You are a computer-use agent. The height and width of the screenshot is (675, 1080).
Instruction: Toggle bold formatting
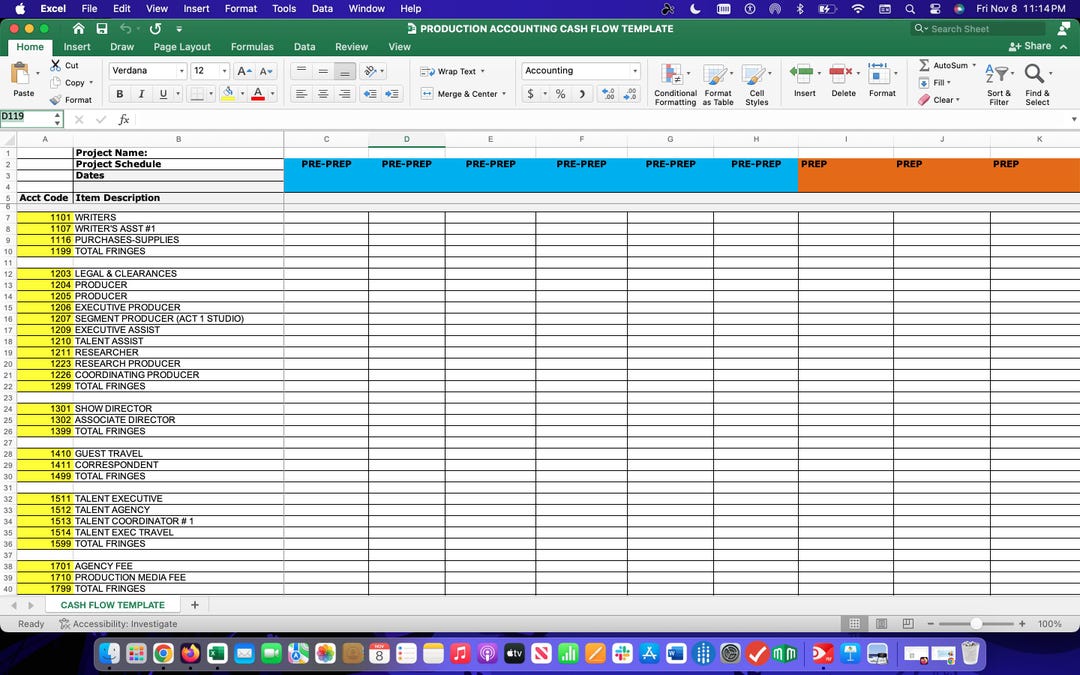coord(119,93)
